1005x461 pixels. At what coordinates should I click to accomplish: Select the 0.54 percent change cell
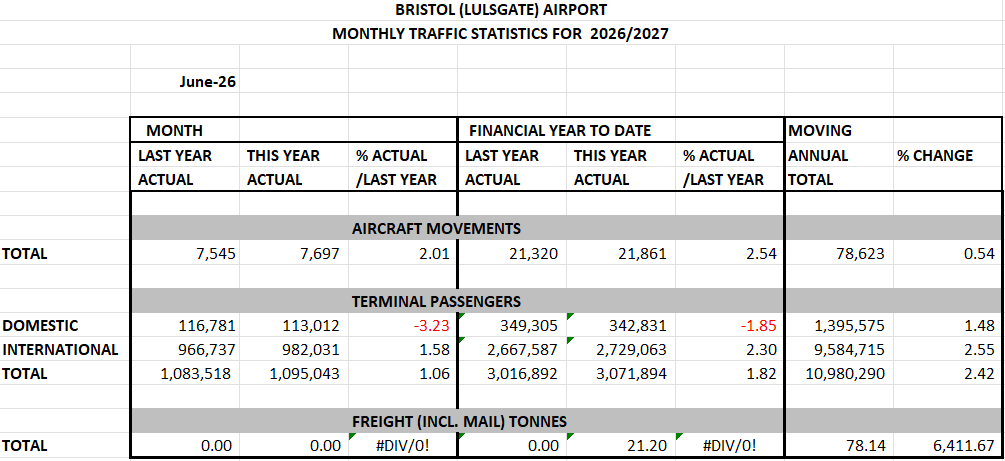pos(947,254)
